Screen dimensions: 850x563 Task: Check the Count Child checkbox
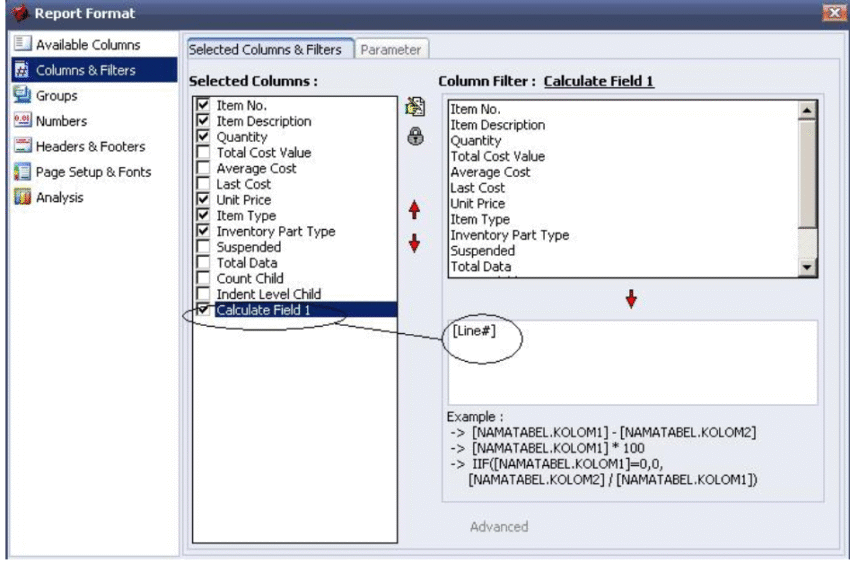coord(203,277)
